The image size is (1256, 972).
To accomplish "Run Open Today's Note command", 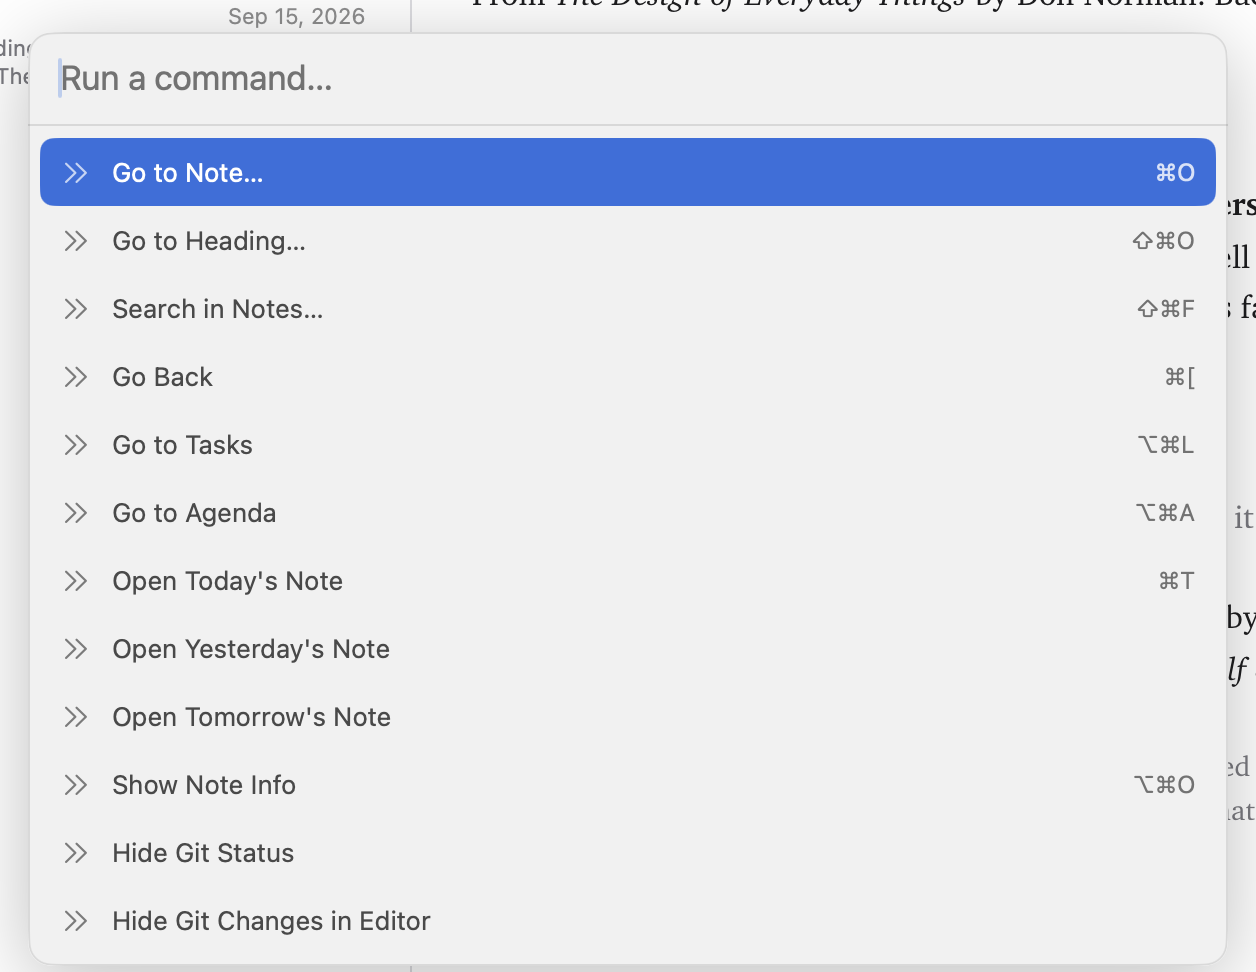I will [628, 580].
